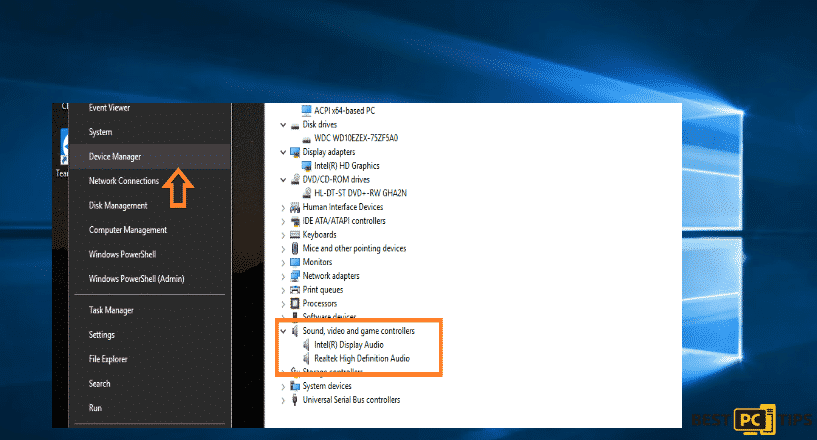817x440 pixels.
Task: Click the Disk drives category icon
Action: (295, 125)
